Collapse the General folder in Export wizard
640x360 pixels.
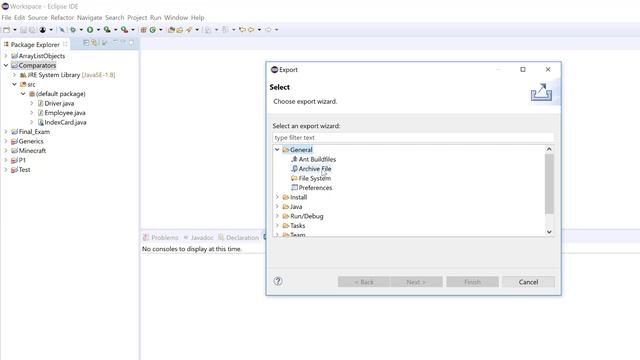tap(277, 150)
